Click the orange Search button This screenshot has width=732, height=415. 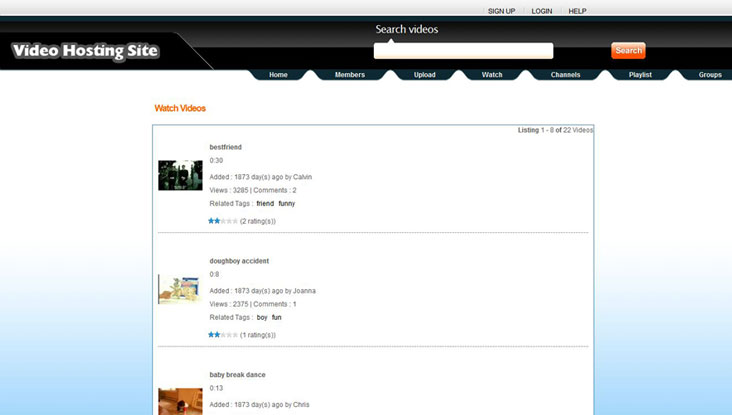[628, 50]
